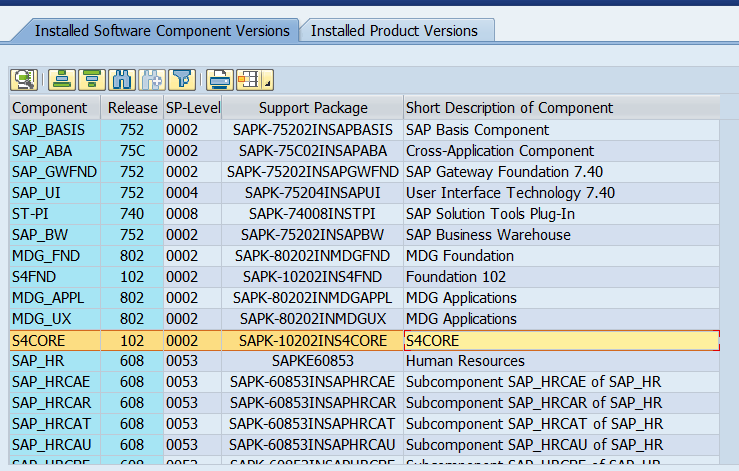The height and width of the screenshot is (471, 739).
Task: Open Find with the binoculars icon
Action: point(122,80)
